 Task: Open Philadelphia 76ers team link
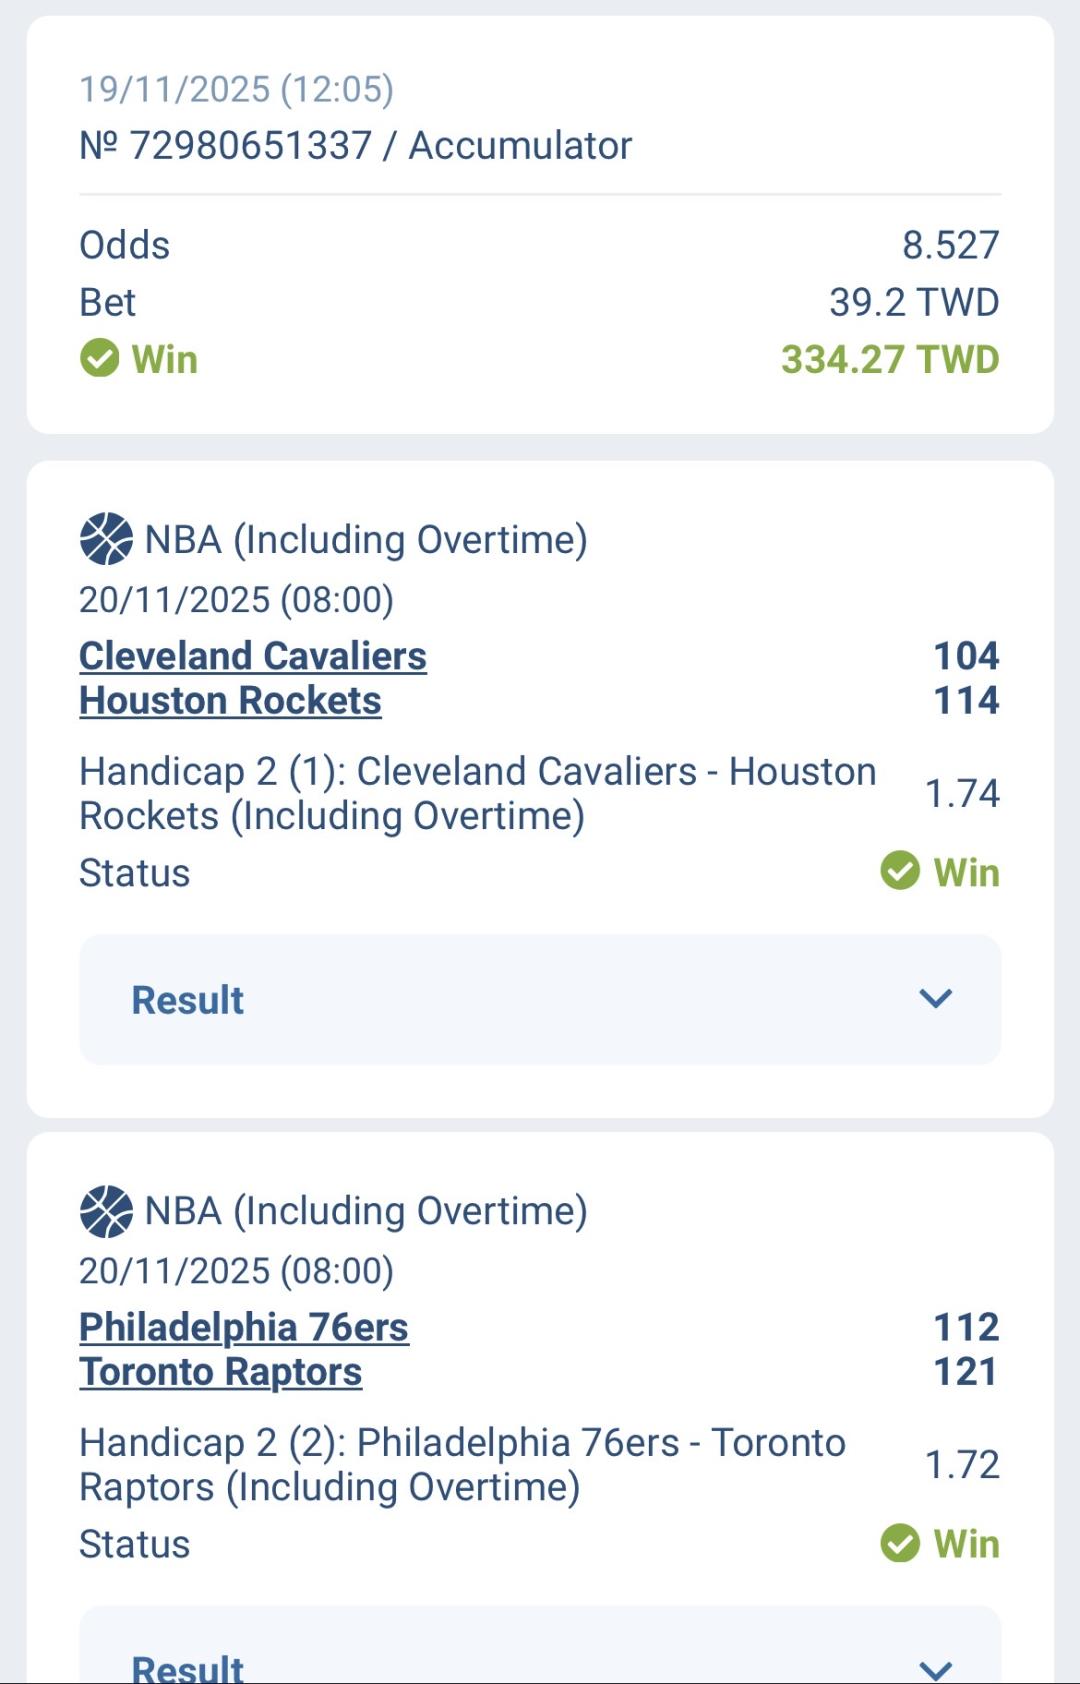pos(244,1327)
